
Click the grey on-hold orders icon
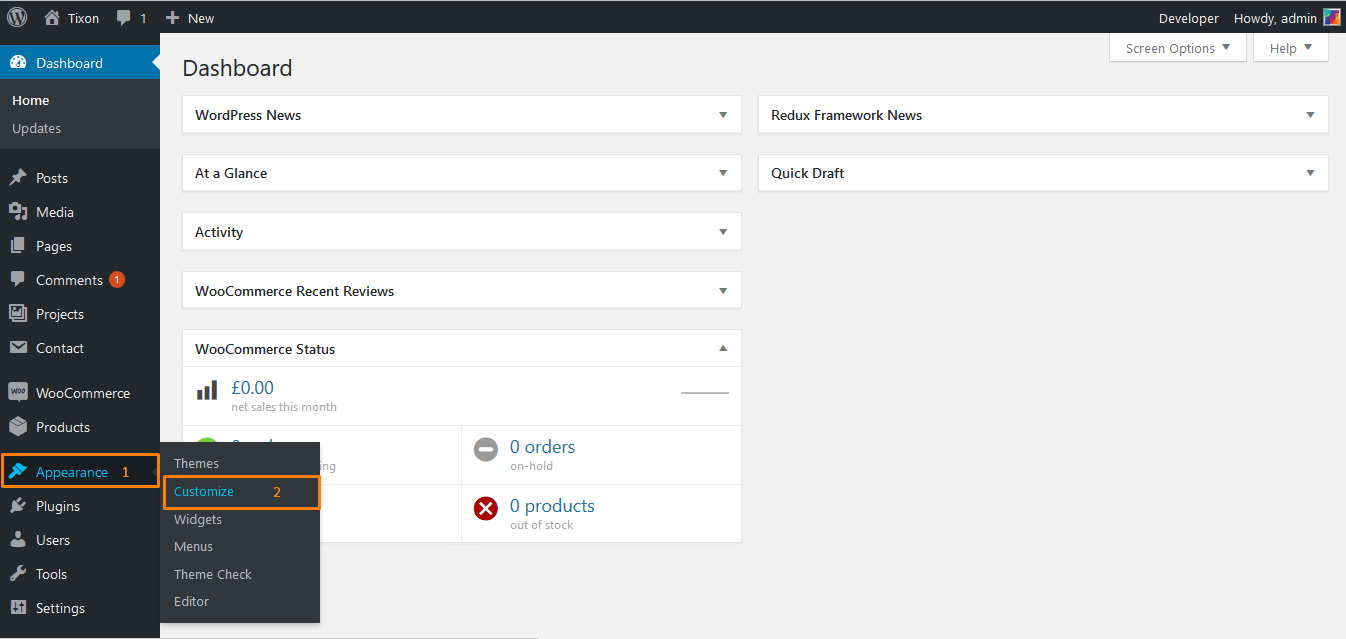pyautogui.click(x=486, y=450)
